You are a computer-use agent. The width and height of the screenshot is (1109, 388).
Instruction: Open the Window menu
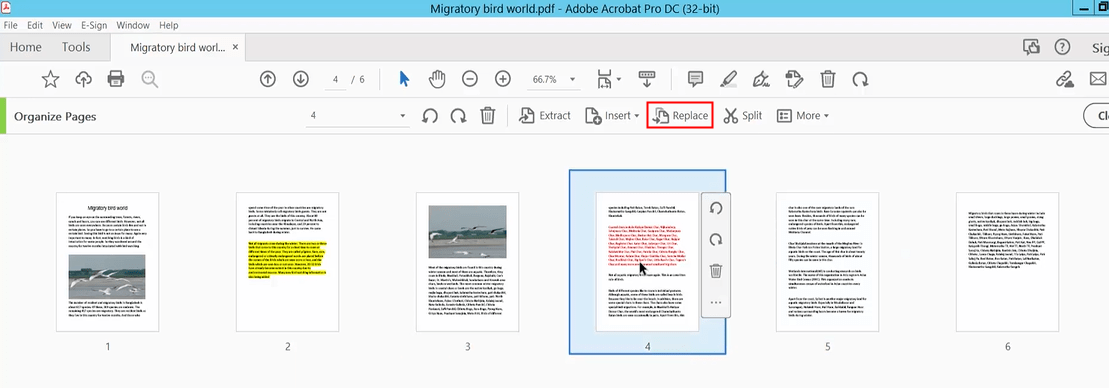133,25
